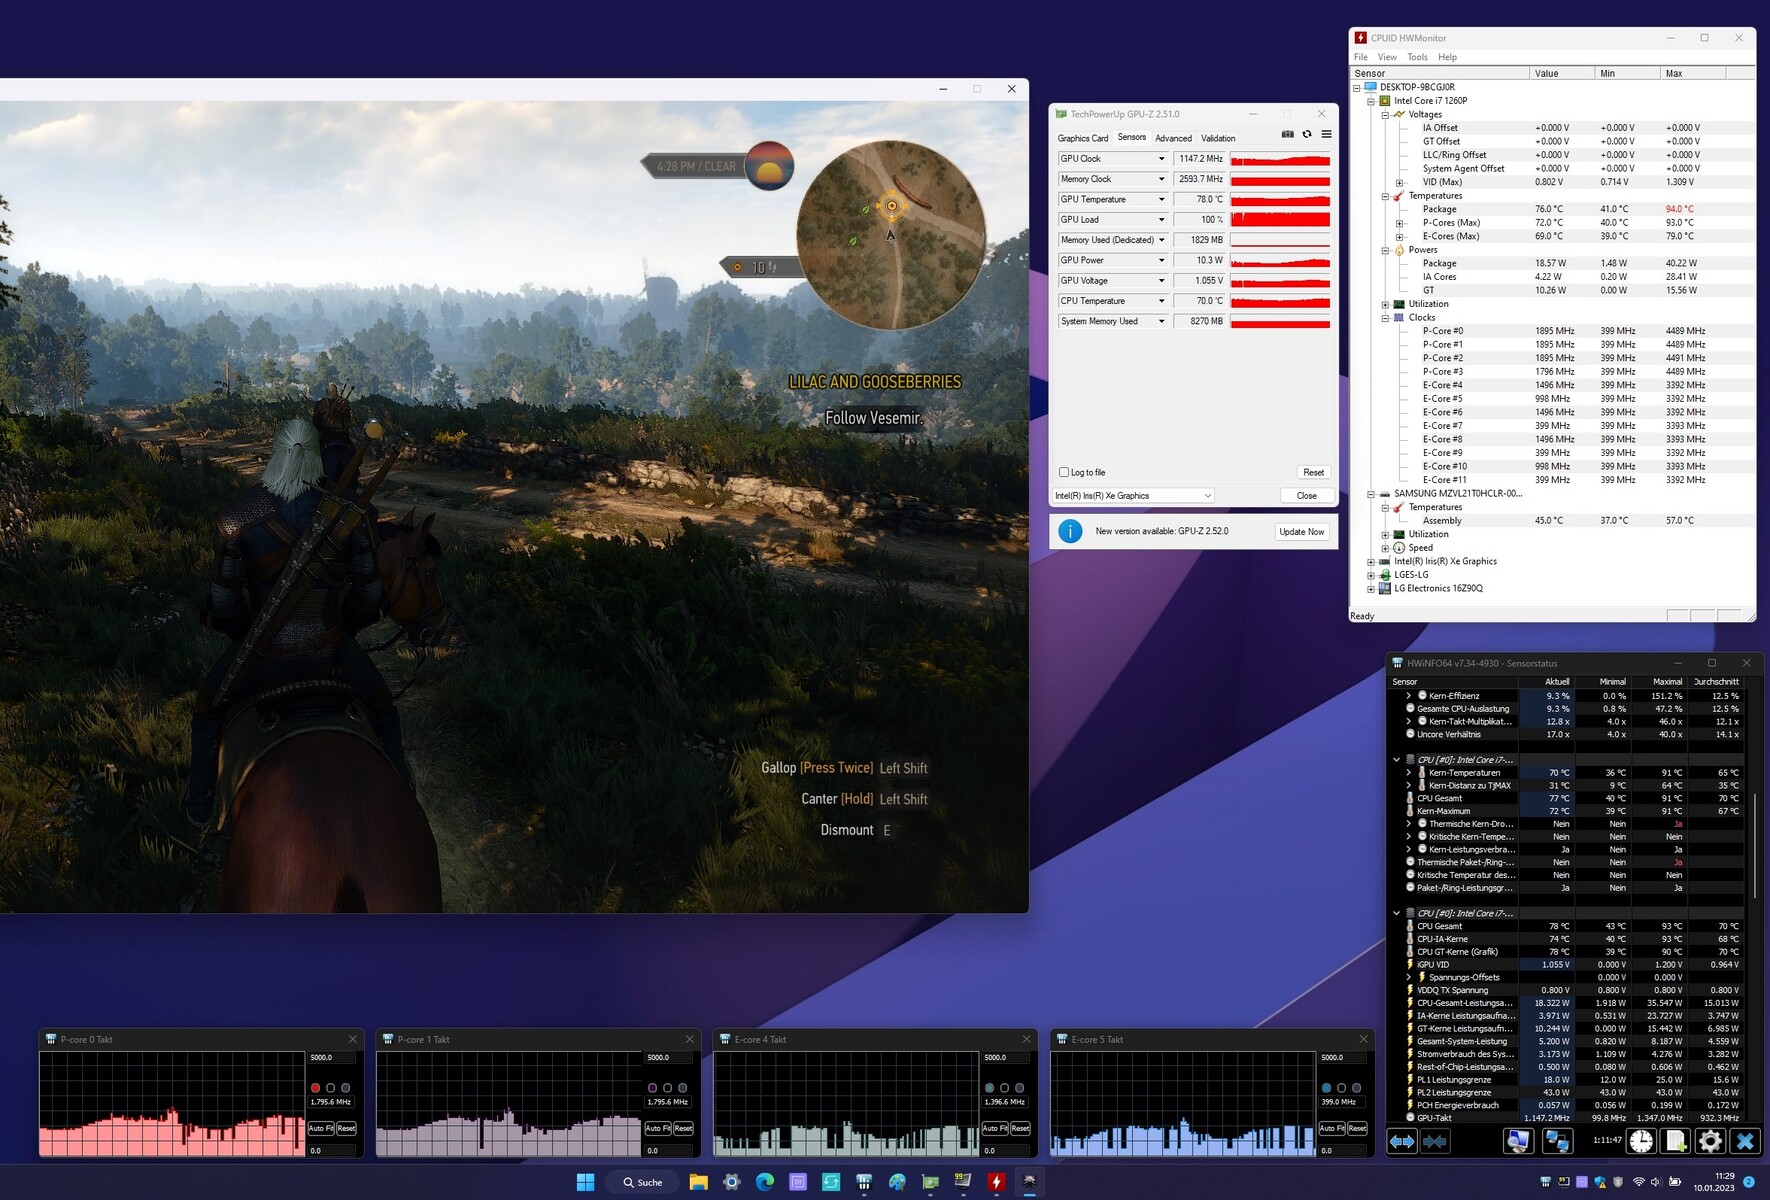
Task: Click HWiNFO sensor list vertical scrollbar
Action: coord(1754,846)
